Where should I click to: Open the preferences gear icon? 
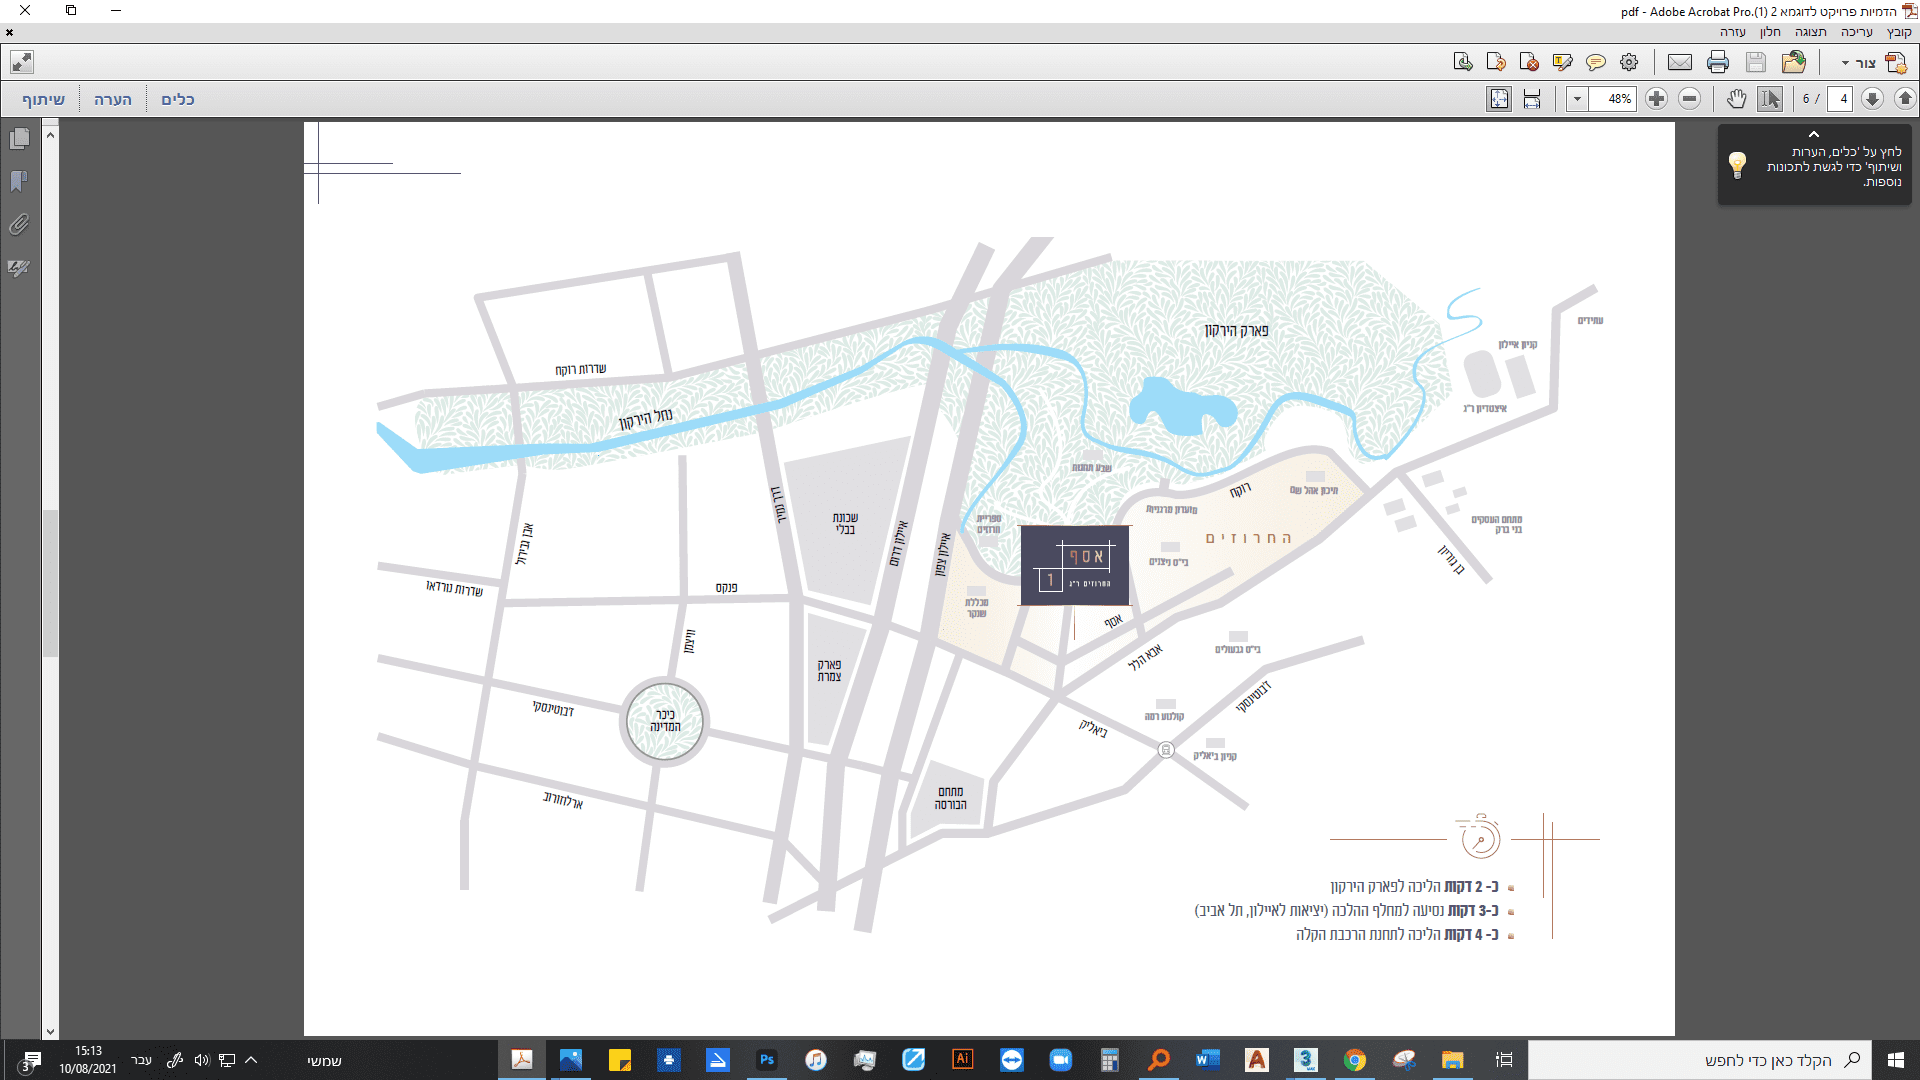pyautogui.click(x=1629, y=62)
